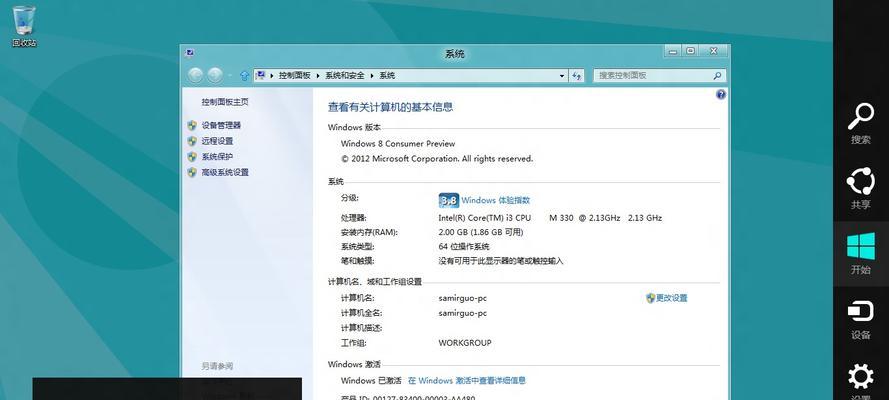Click the Windows 已激活 status text
Screen dimensions: 889x400
[x=371, y=381]
